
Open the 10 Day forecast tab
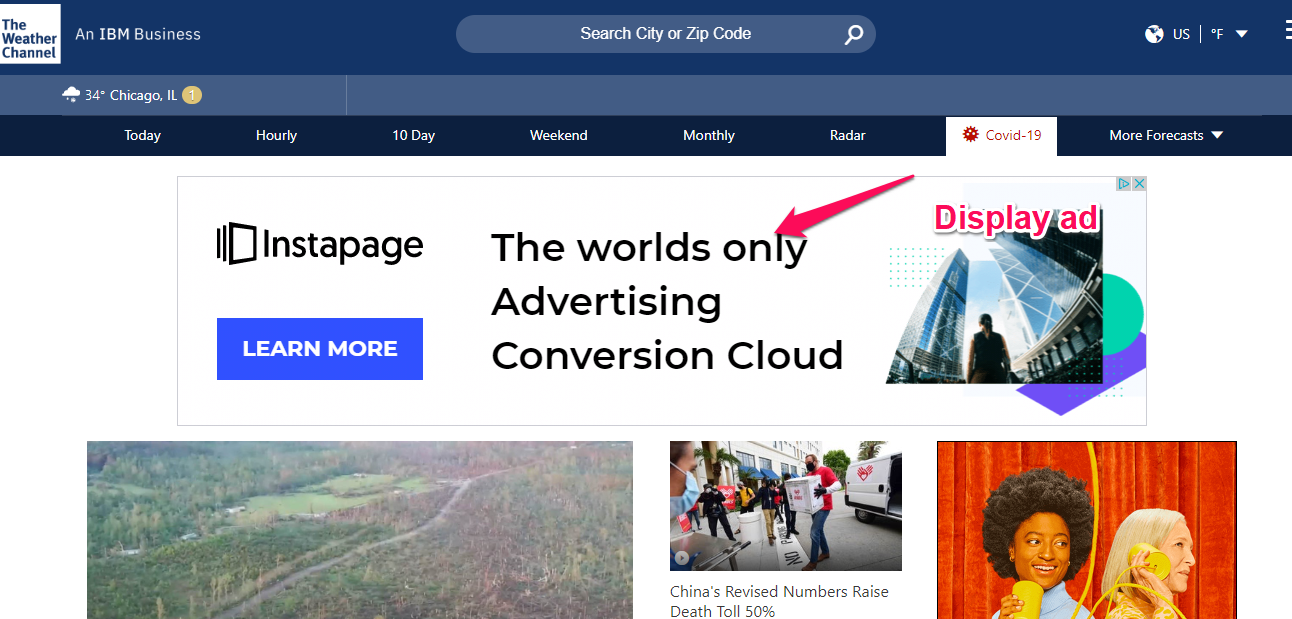(413, 135)
